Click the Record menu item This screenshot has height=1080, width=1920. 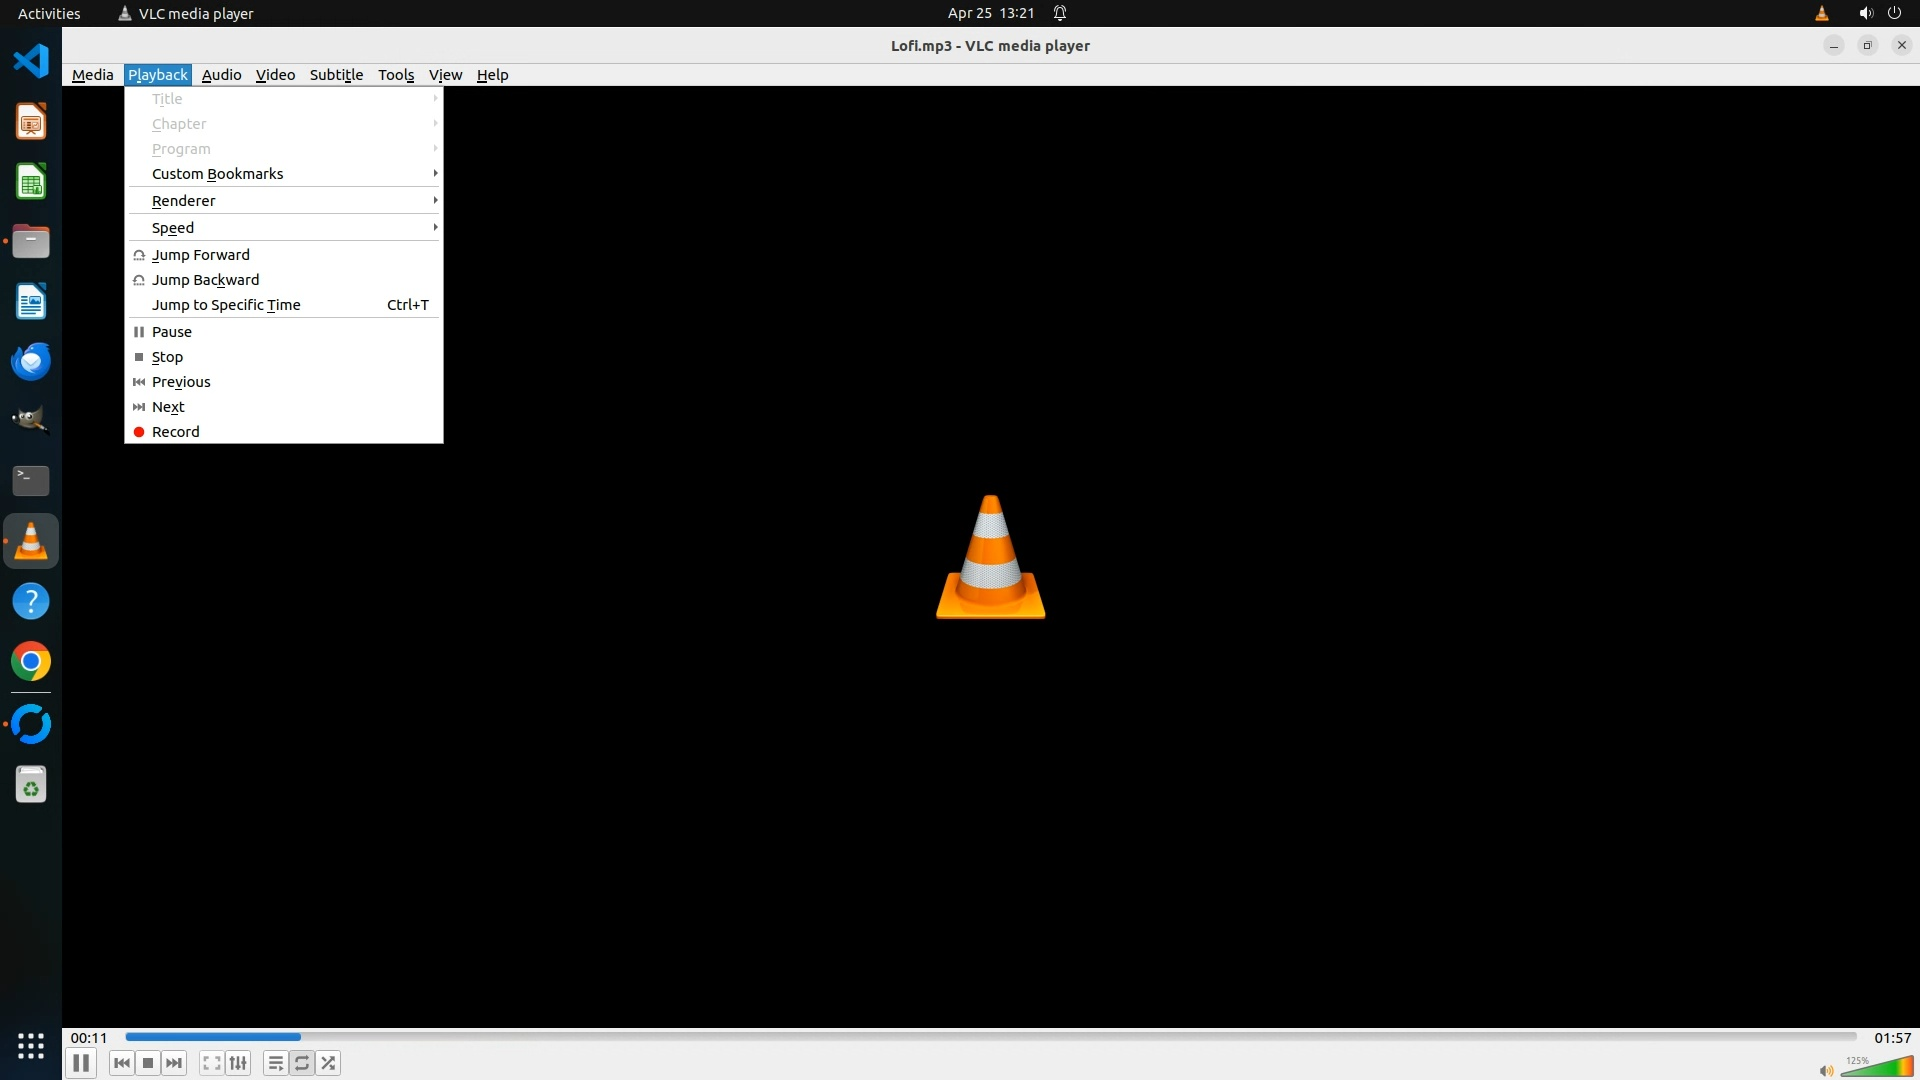(x=176, y=432)
